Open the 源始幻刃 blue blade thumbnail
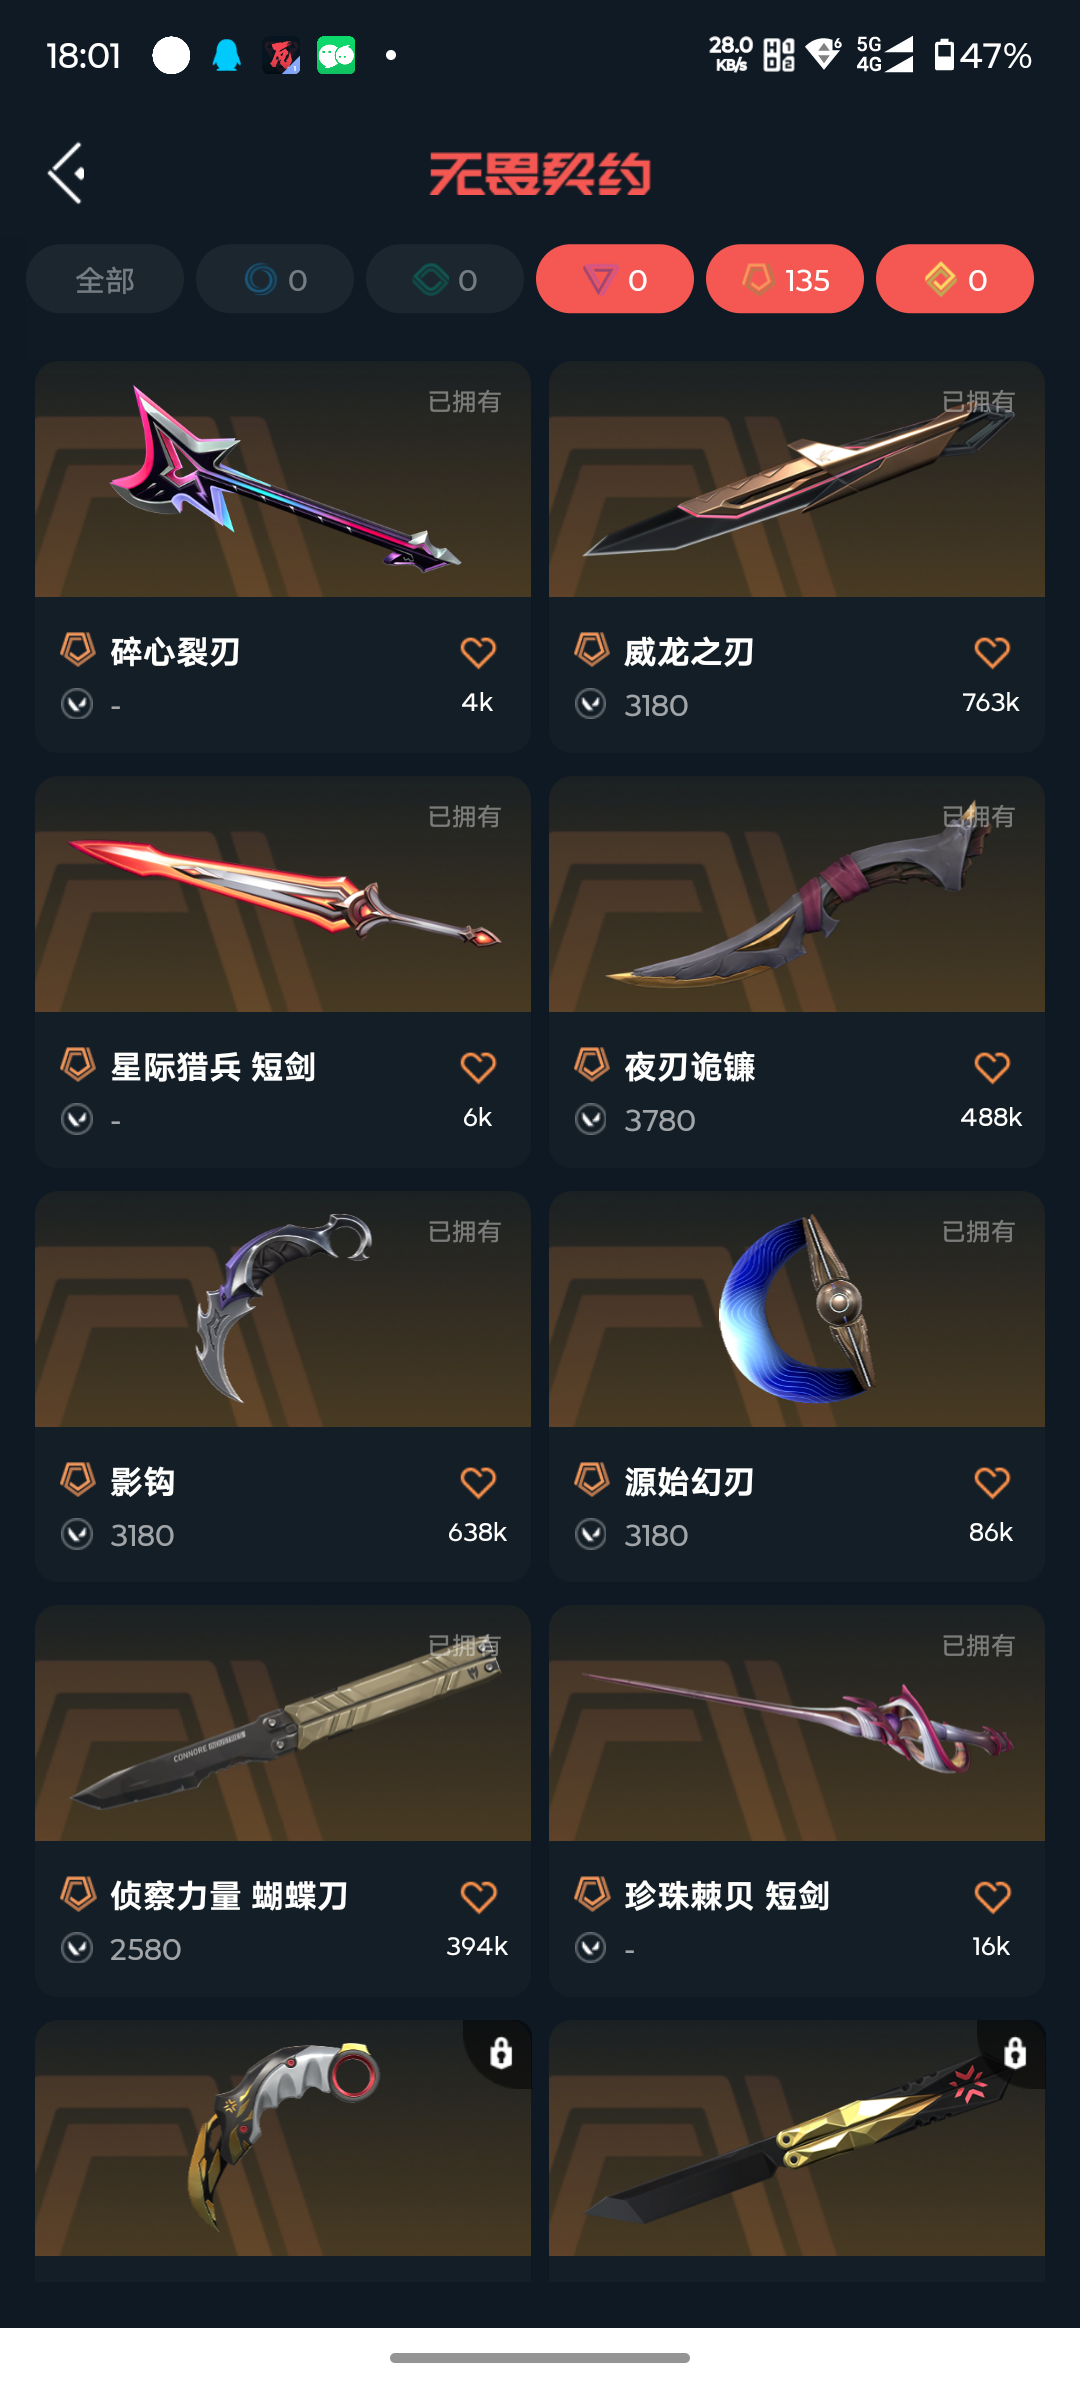 [797, 1309]
